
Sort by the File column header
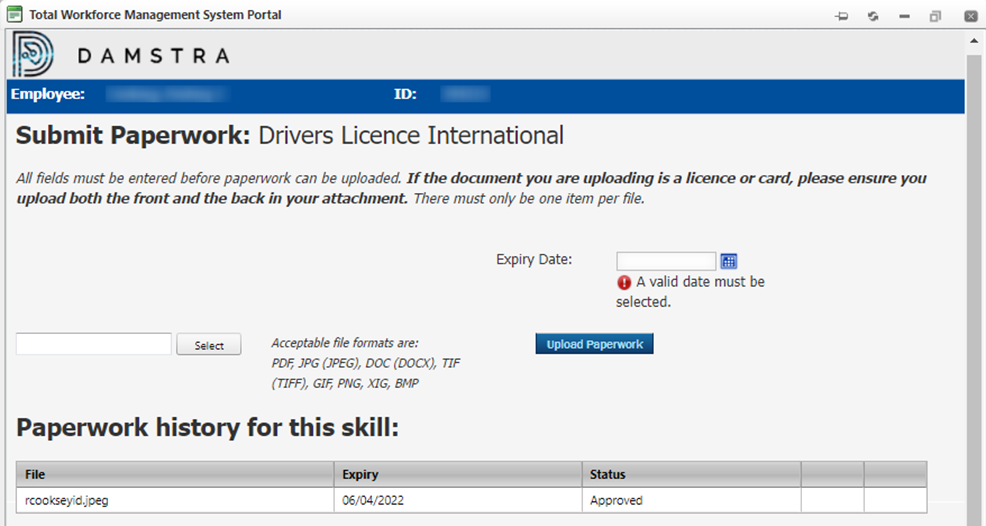[175, 474]
